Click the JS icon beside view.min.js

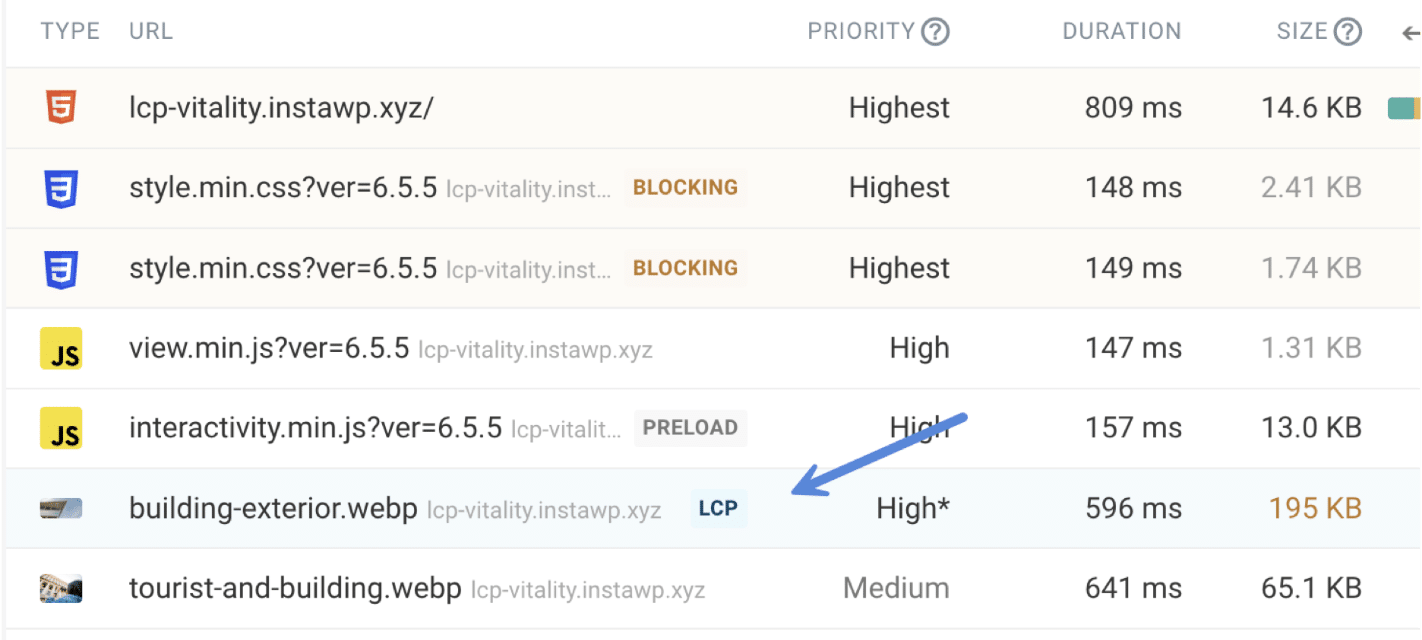pos(60,348)
